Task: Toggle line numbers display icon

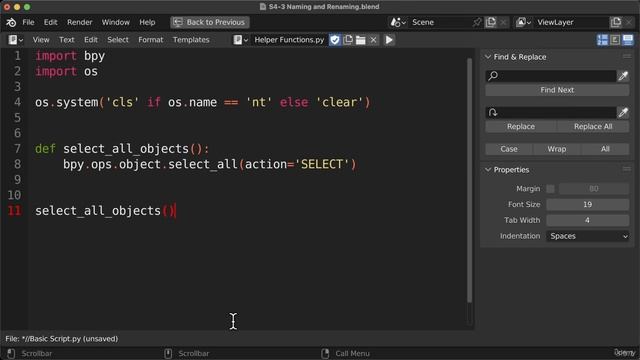Action: tap(602, 40)
